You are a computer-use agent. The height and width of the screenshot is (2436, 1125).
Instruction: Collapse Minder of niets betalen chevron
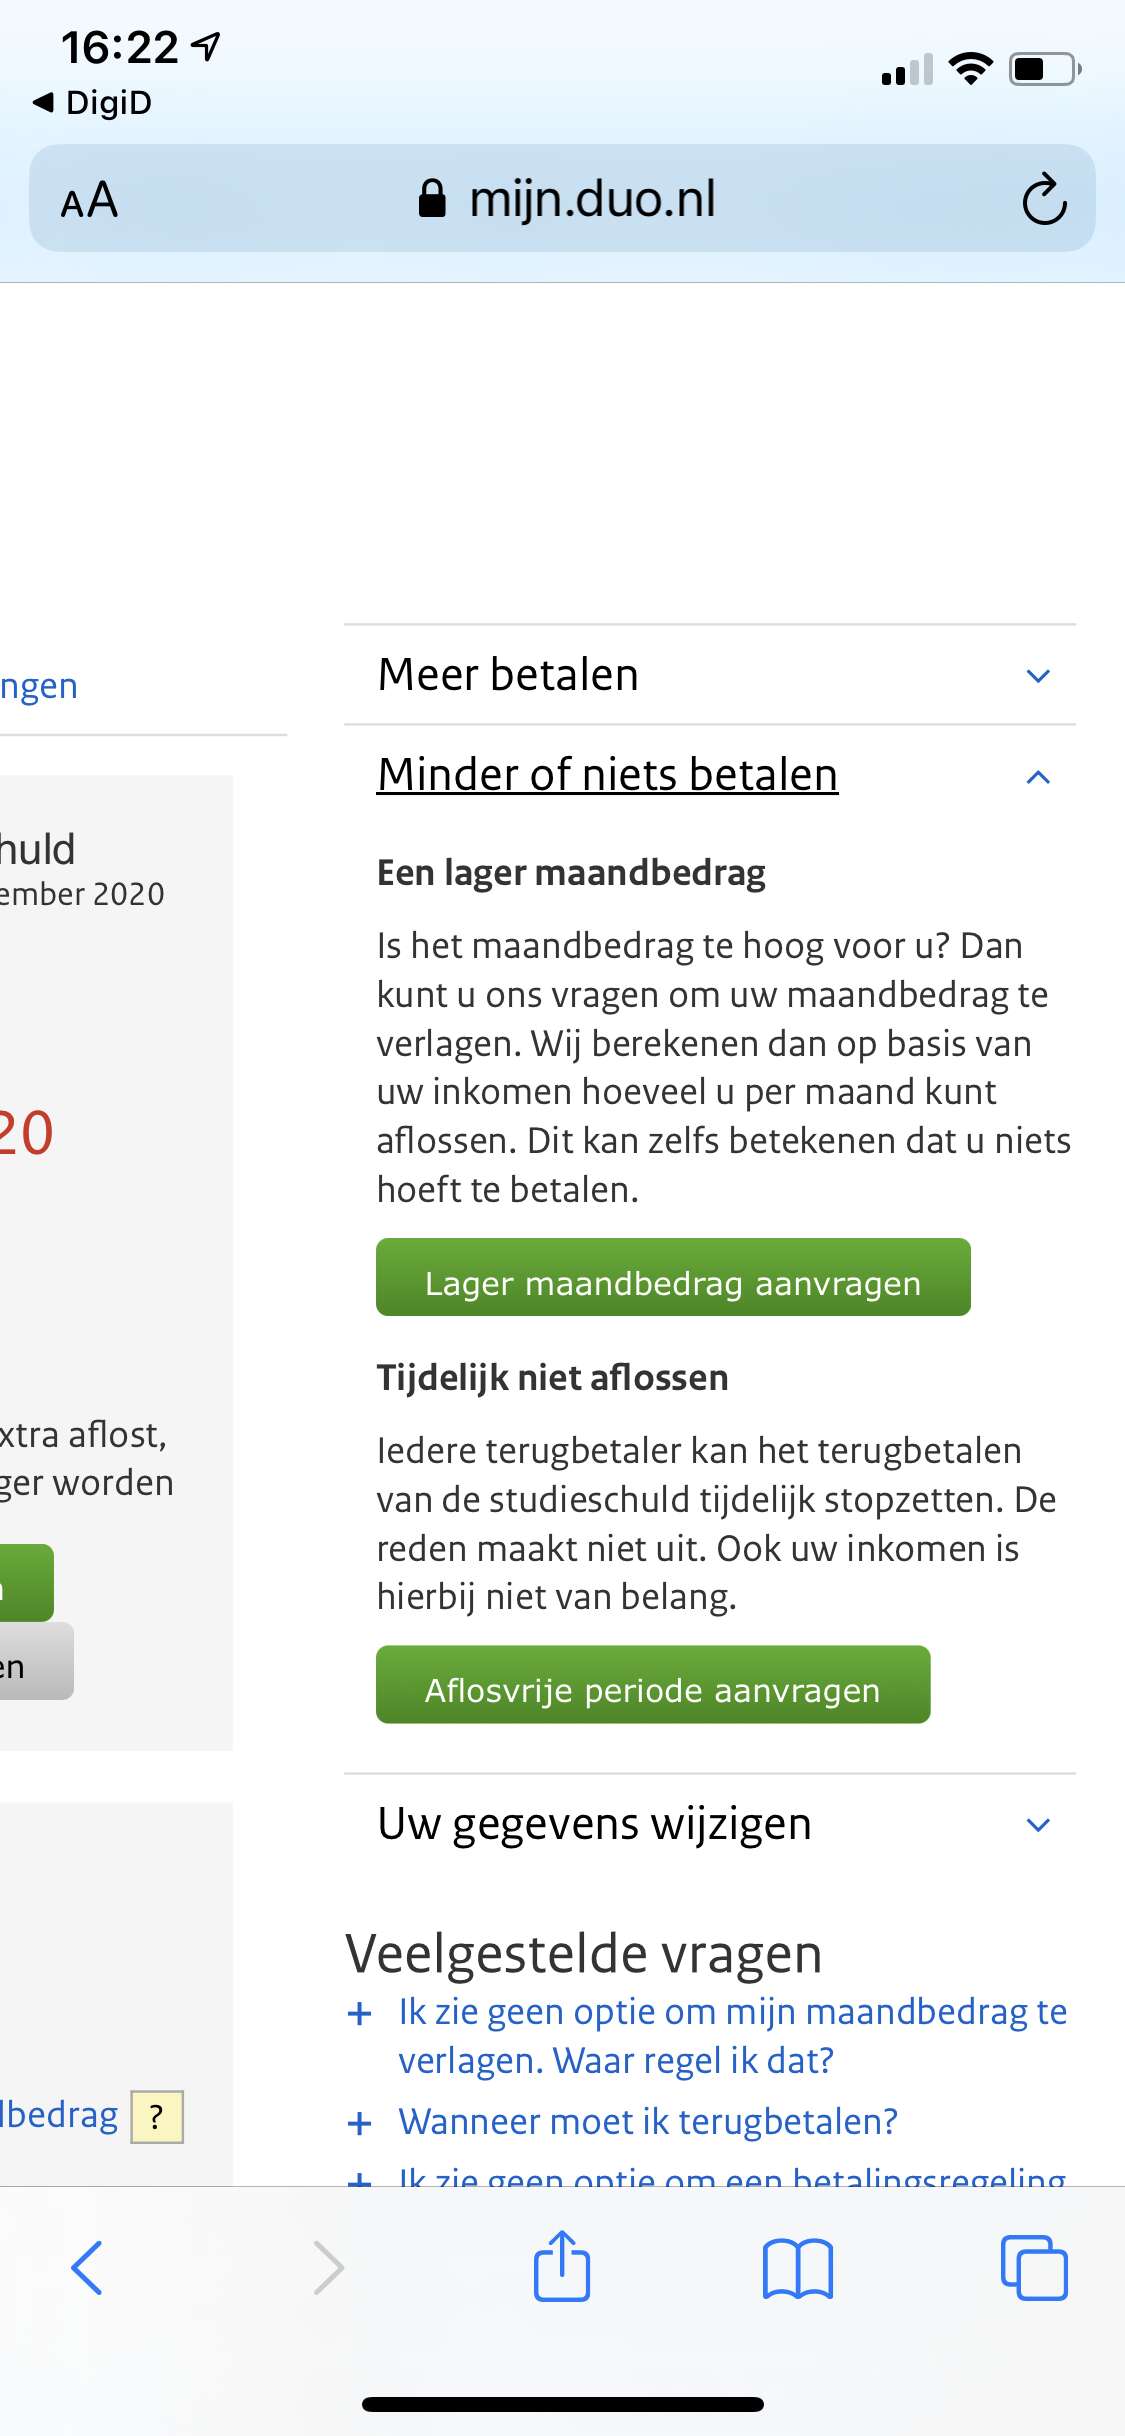pos(1038,776)
